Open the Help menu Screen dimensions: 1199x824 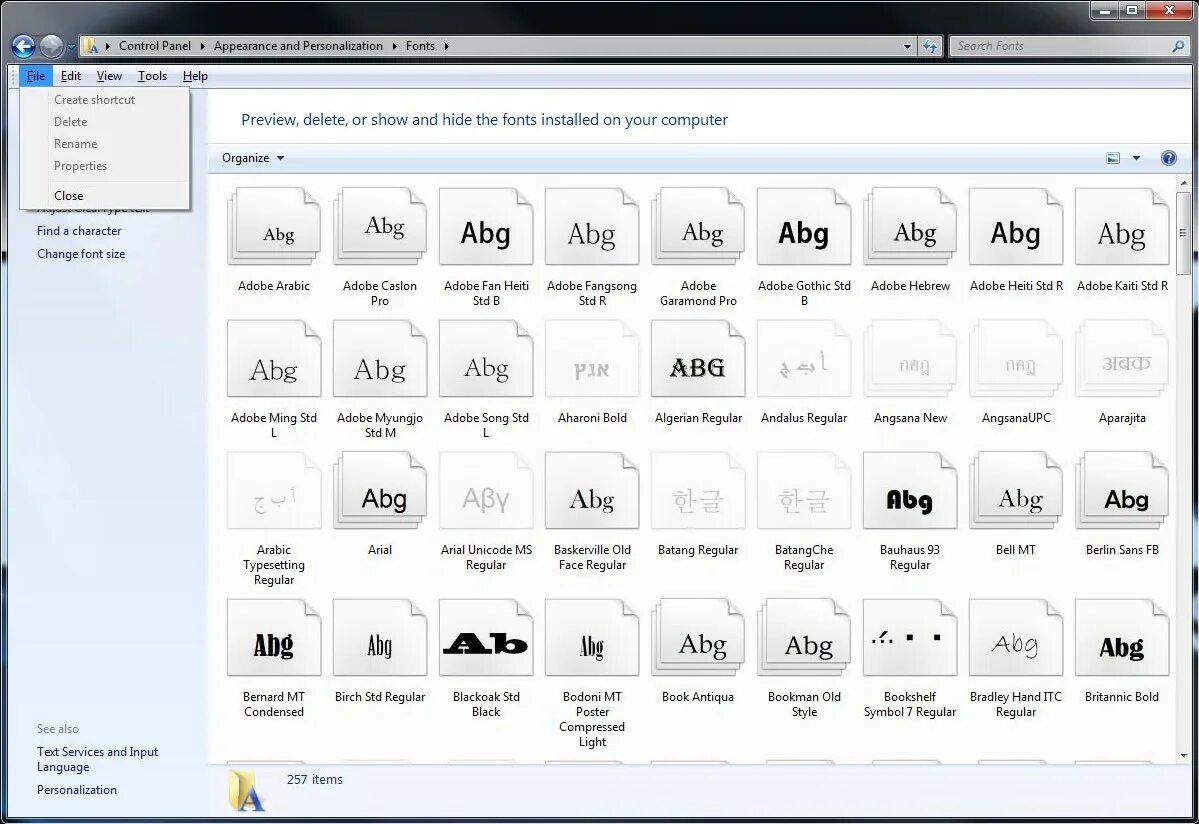[195, 76]
